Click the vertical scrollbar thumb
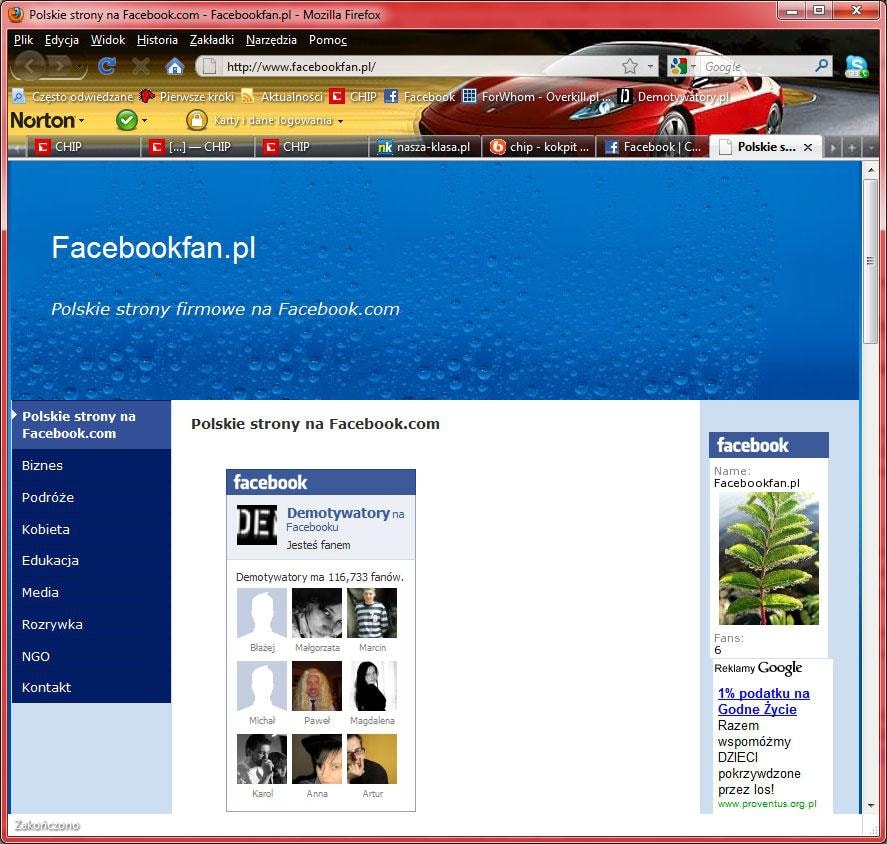Image resolution: width=887 pixels, height=844 pixels. click(870, 261)
